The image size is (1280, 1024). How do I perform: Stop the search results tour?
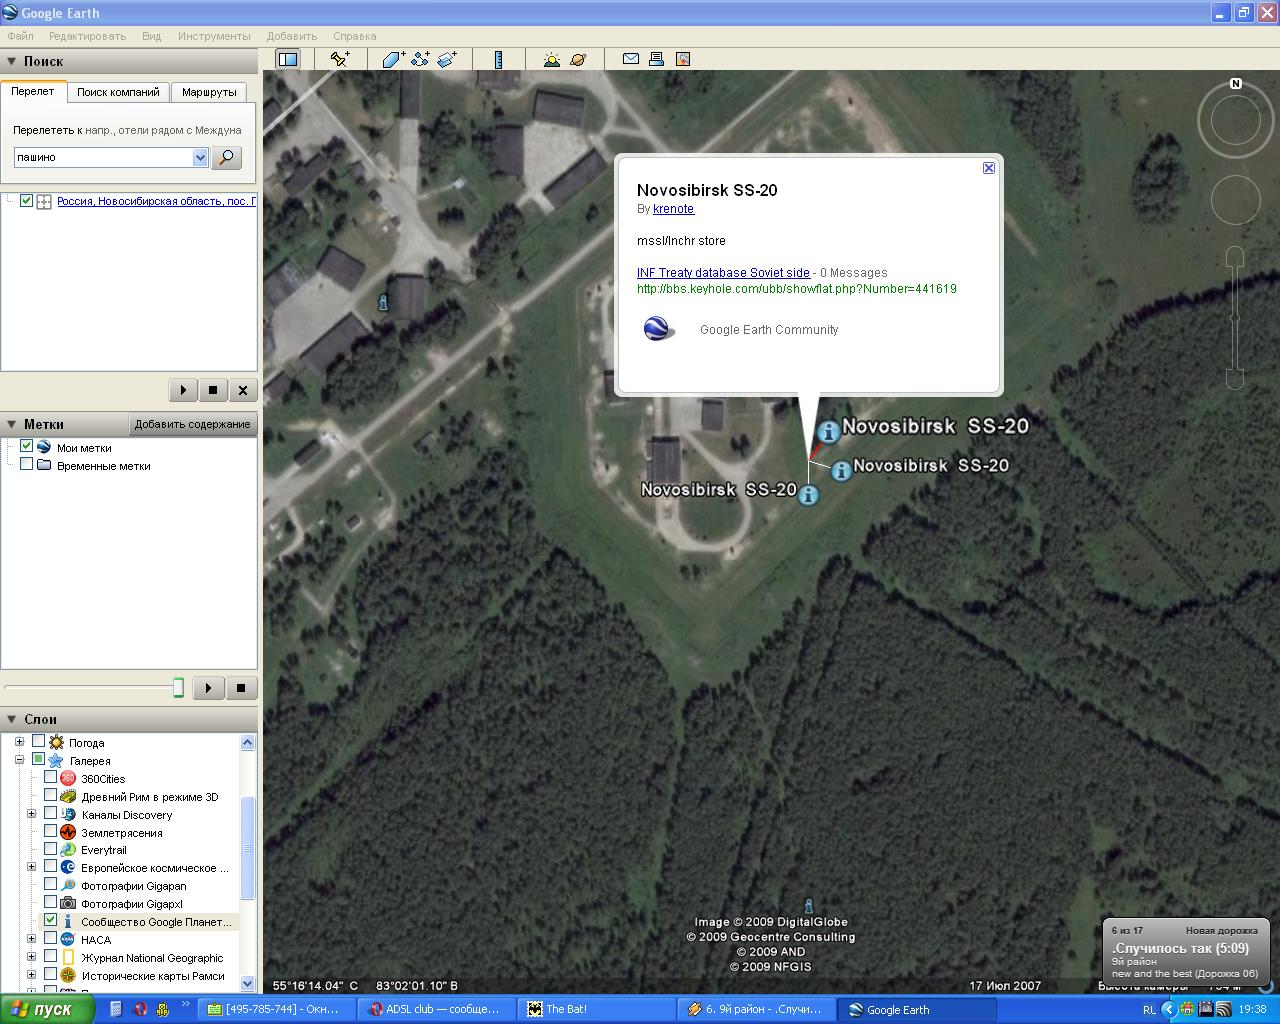[213, 390]
